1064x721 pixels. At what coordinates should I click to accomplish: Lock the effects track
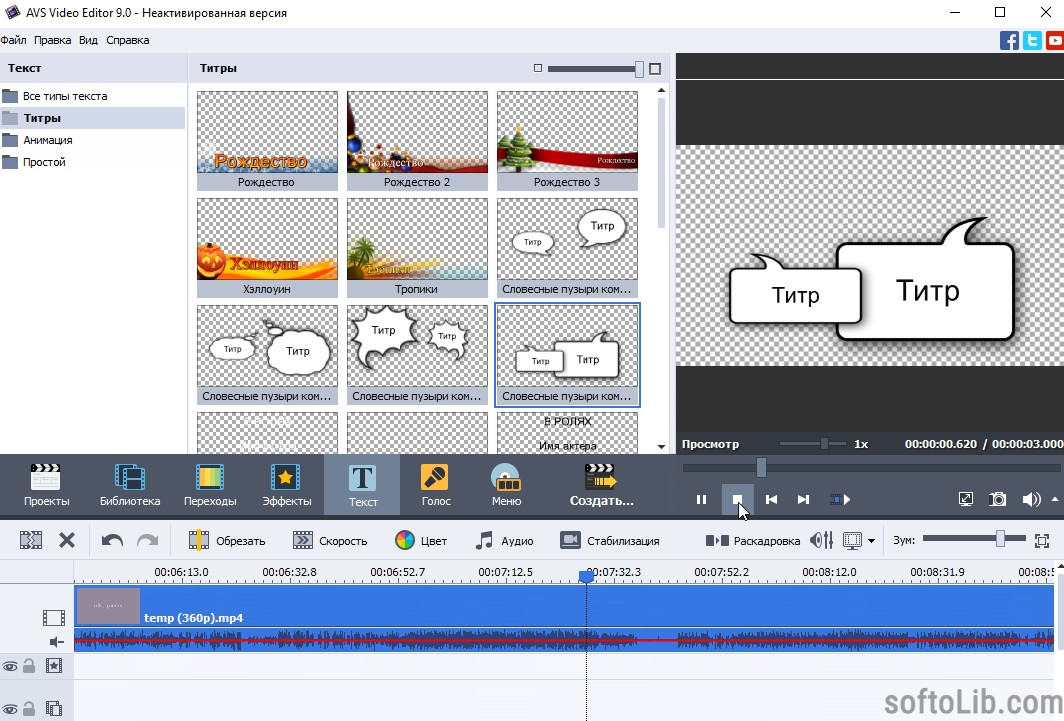[x=28, y=666]
